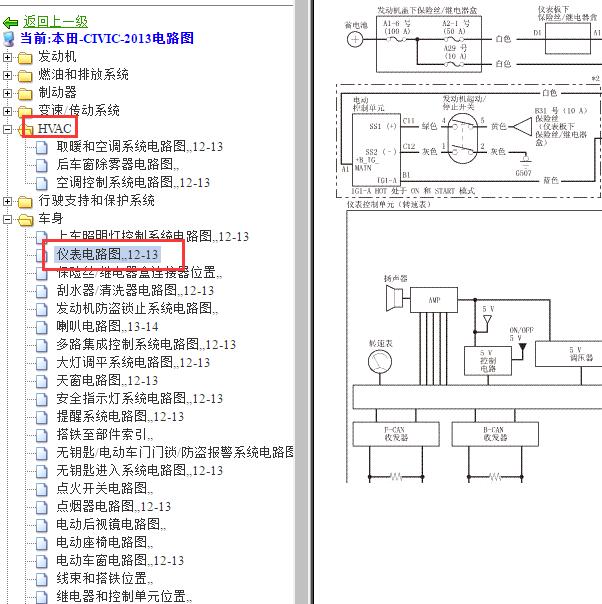Expand the 变速/传动系统 folder node
The height and width of the screenshot is (604, 602).
point(7,111)
